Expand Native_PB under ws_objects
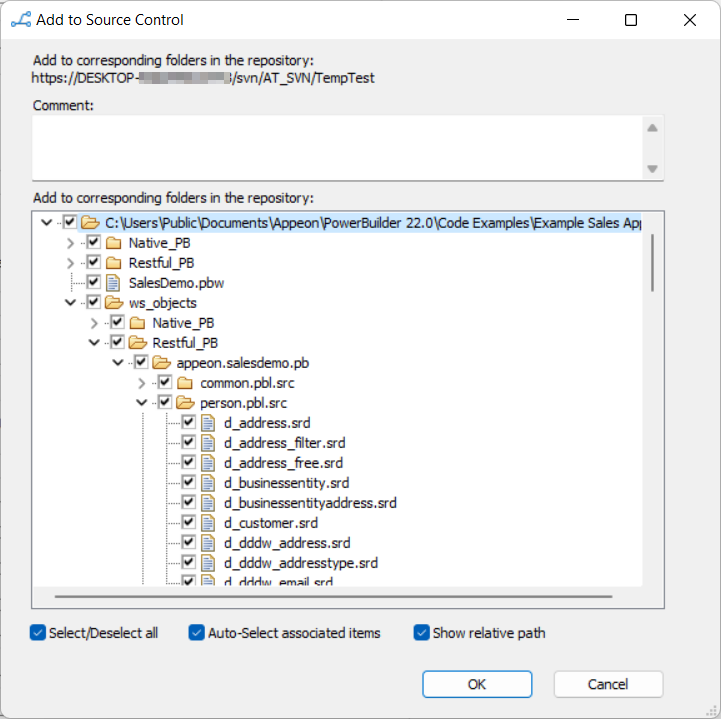The height and width of the screenshot is (719, 721). tap(94, 323)
